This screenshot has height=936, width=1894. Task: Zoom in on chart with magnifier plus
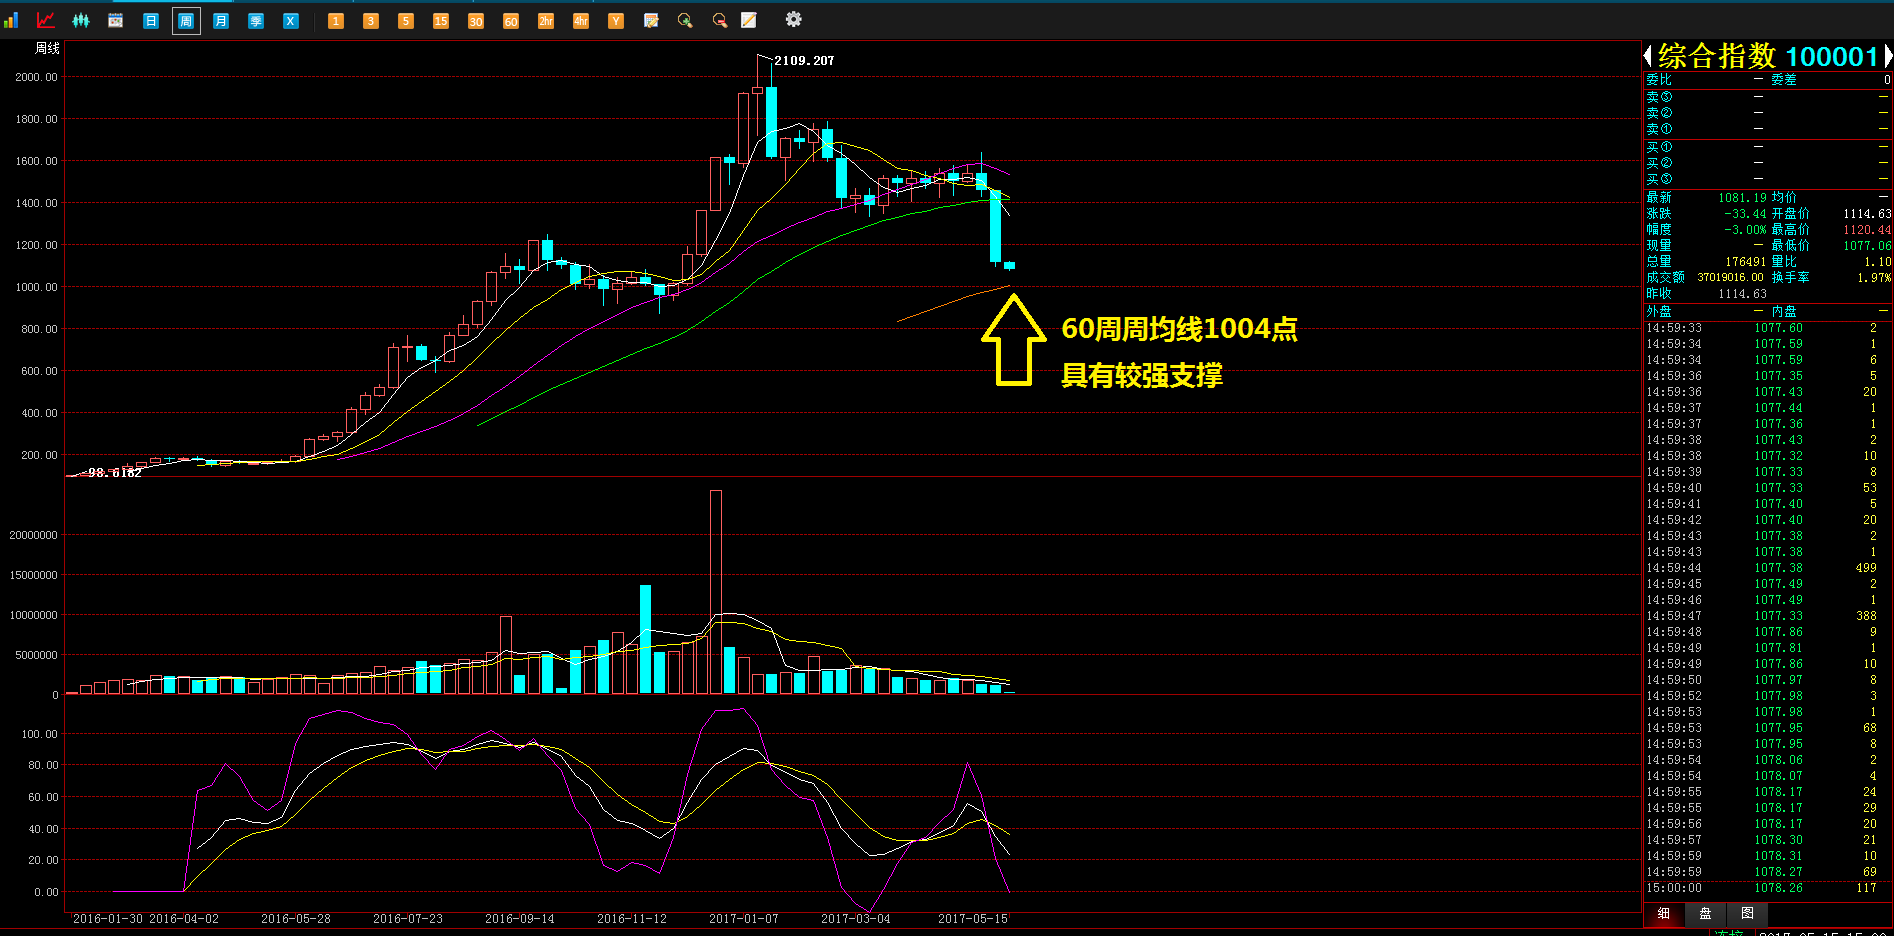point(685,20)
